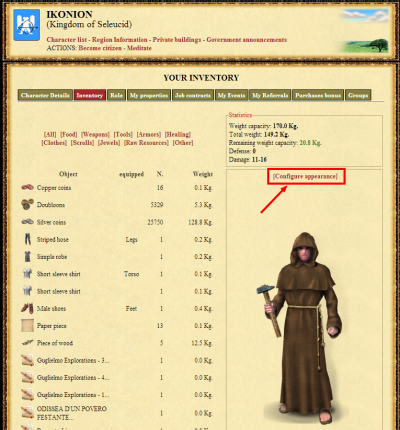Open the ODISSEA D'UN POVERO scroll icon

click(27, 412)
